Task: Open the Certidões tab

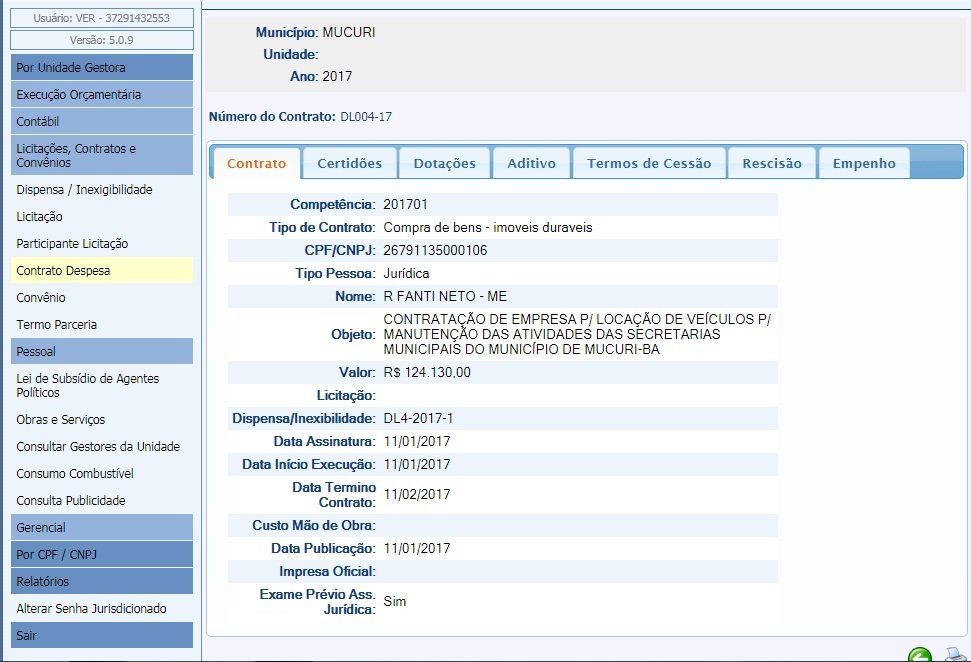Action: [349, 163]
